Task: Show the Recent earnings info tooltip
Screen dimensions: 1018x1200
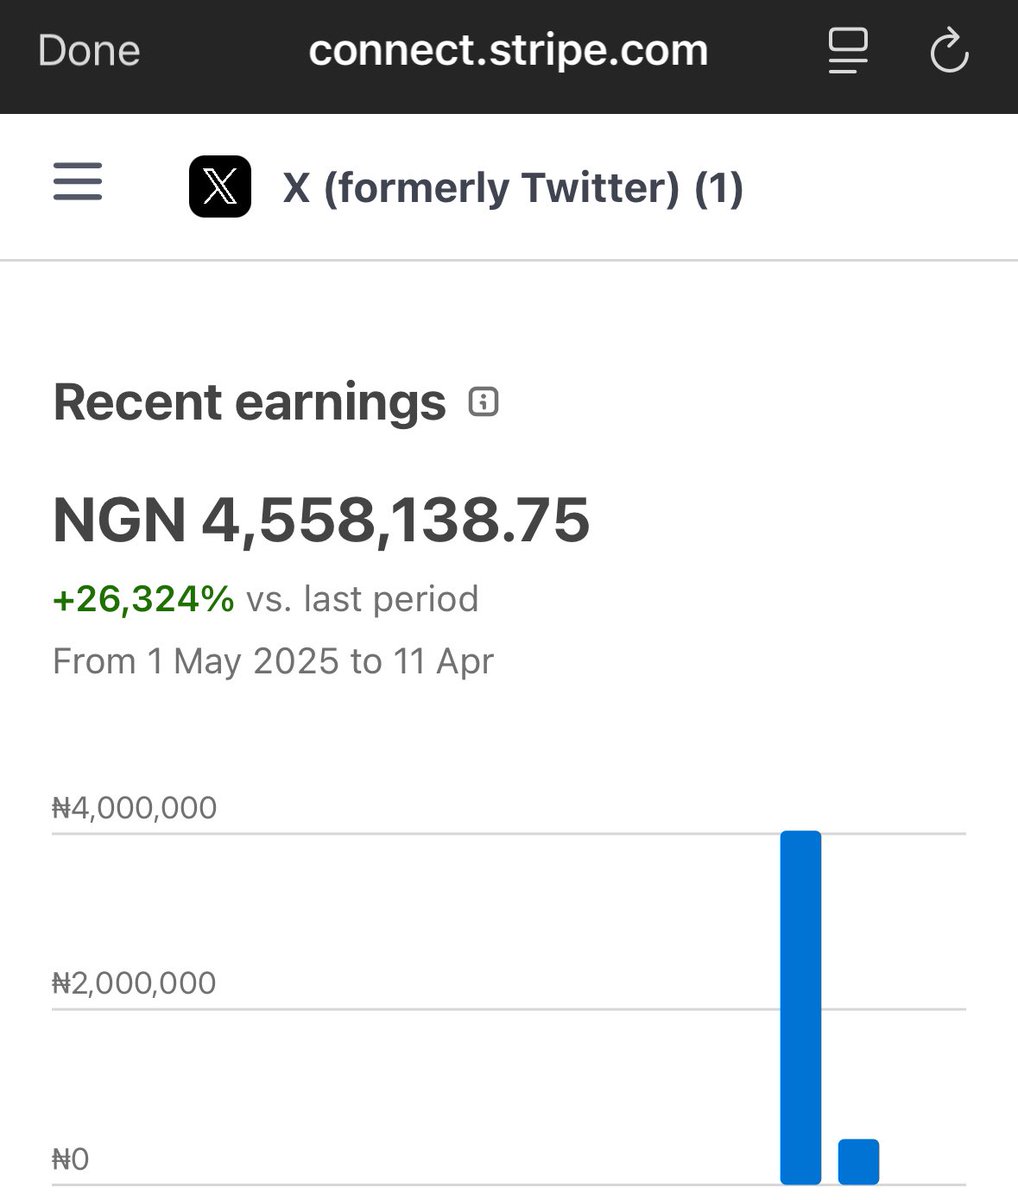Action: click(x=484, y=402)
